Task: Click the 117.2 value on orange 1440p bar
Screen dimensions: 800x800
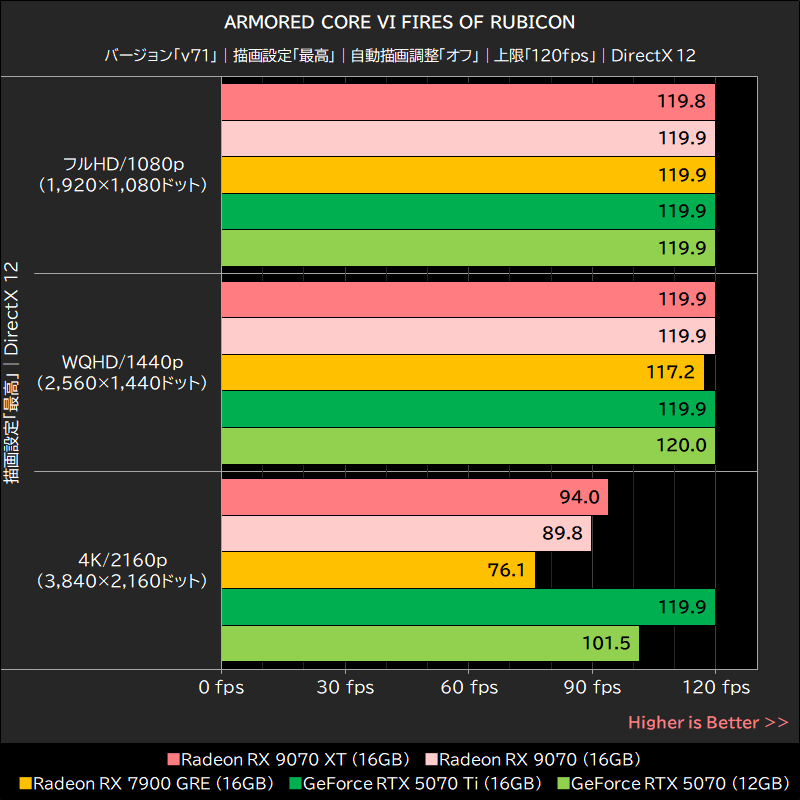Action: coord(670,372)
